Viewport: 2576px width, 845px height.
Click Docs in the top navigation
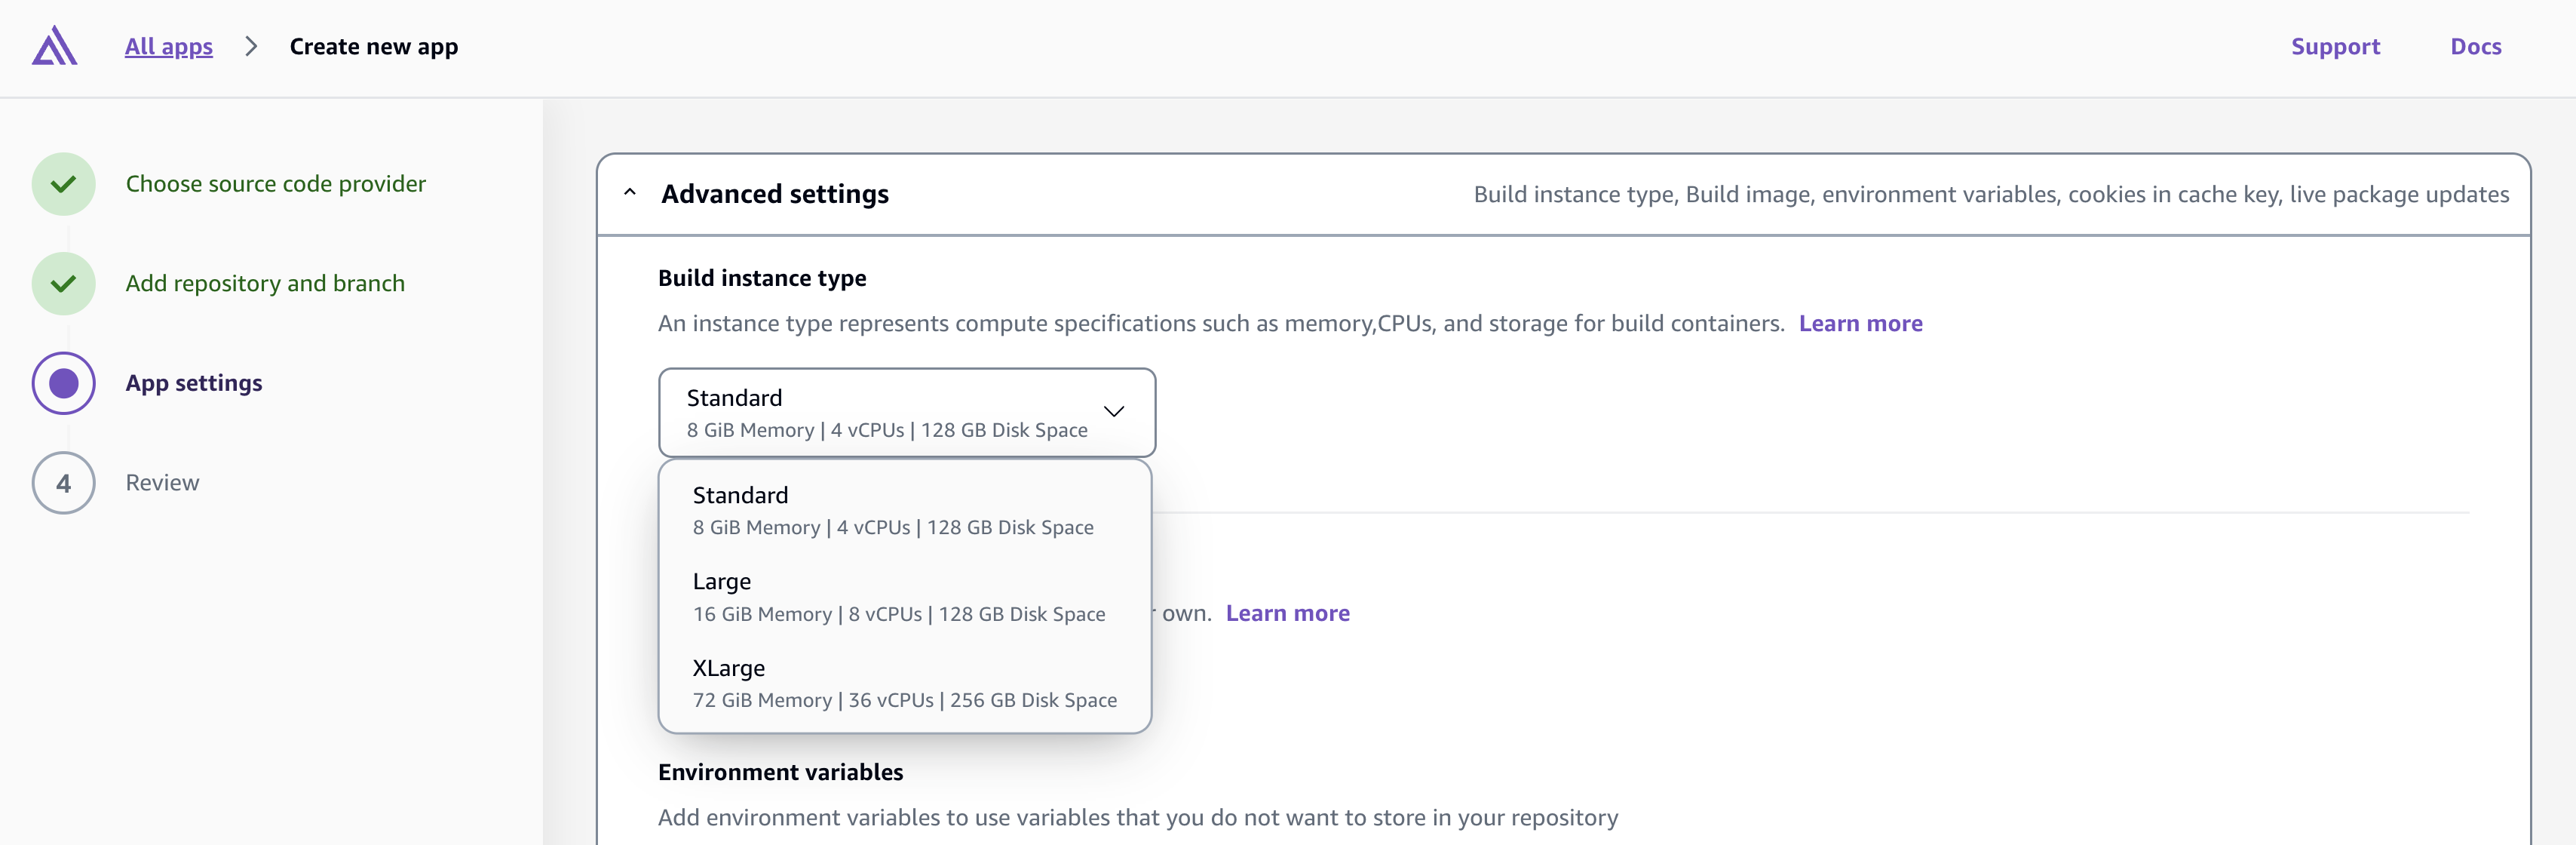2476,46
